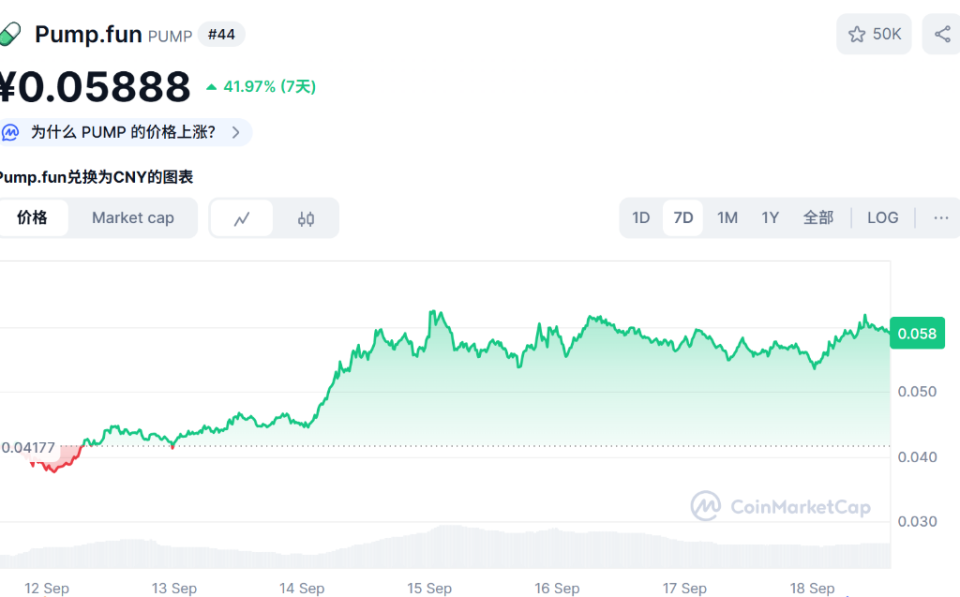The height and width of the screenshot is (597, 960).
Task: Show the 全部 all-time range
Action: click(x=818, y=218)
